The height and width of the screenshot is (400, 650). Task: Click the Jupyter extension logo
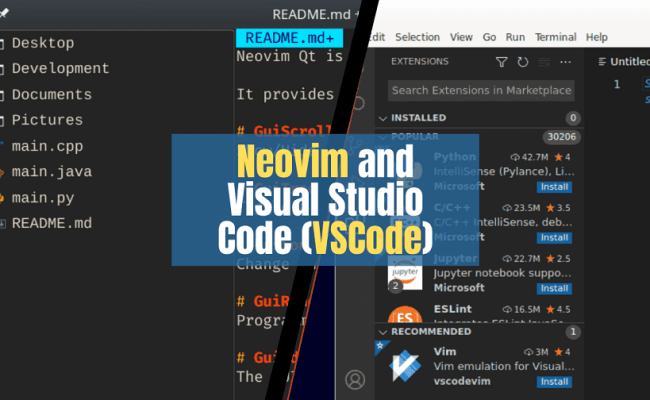click(x=405, y=273)
